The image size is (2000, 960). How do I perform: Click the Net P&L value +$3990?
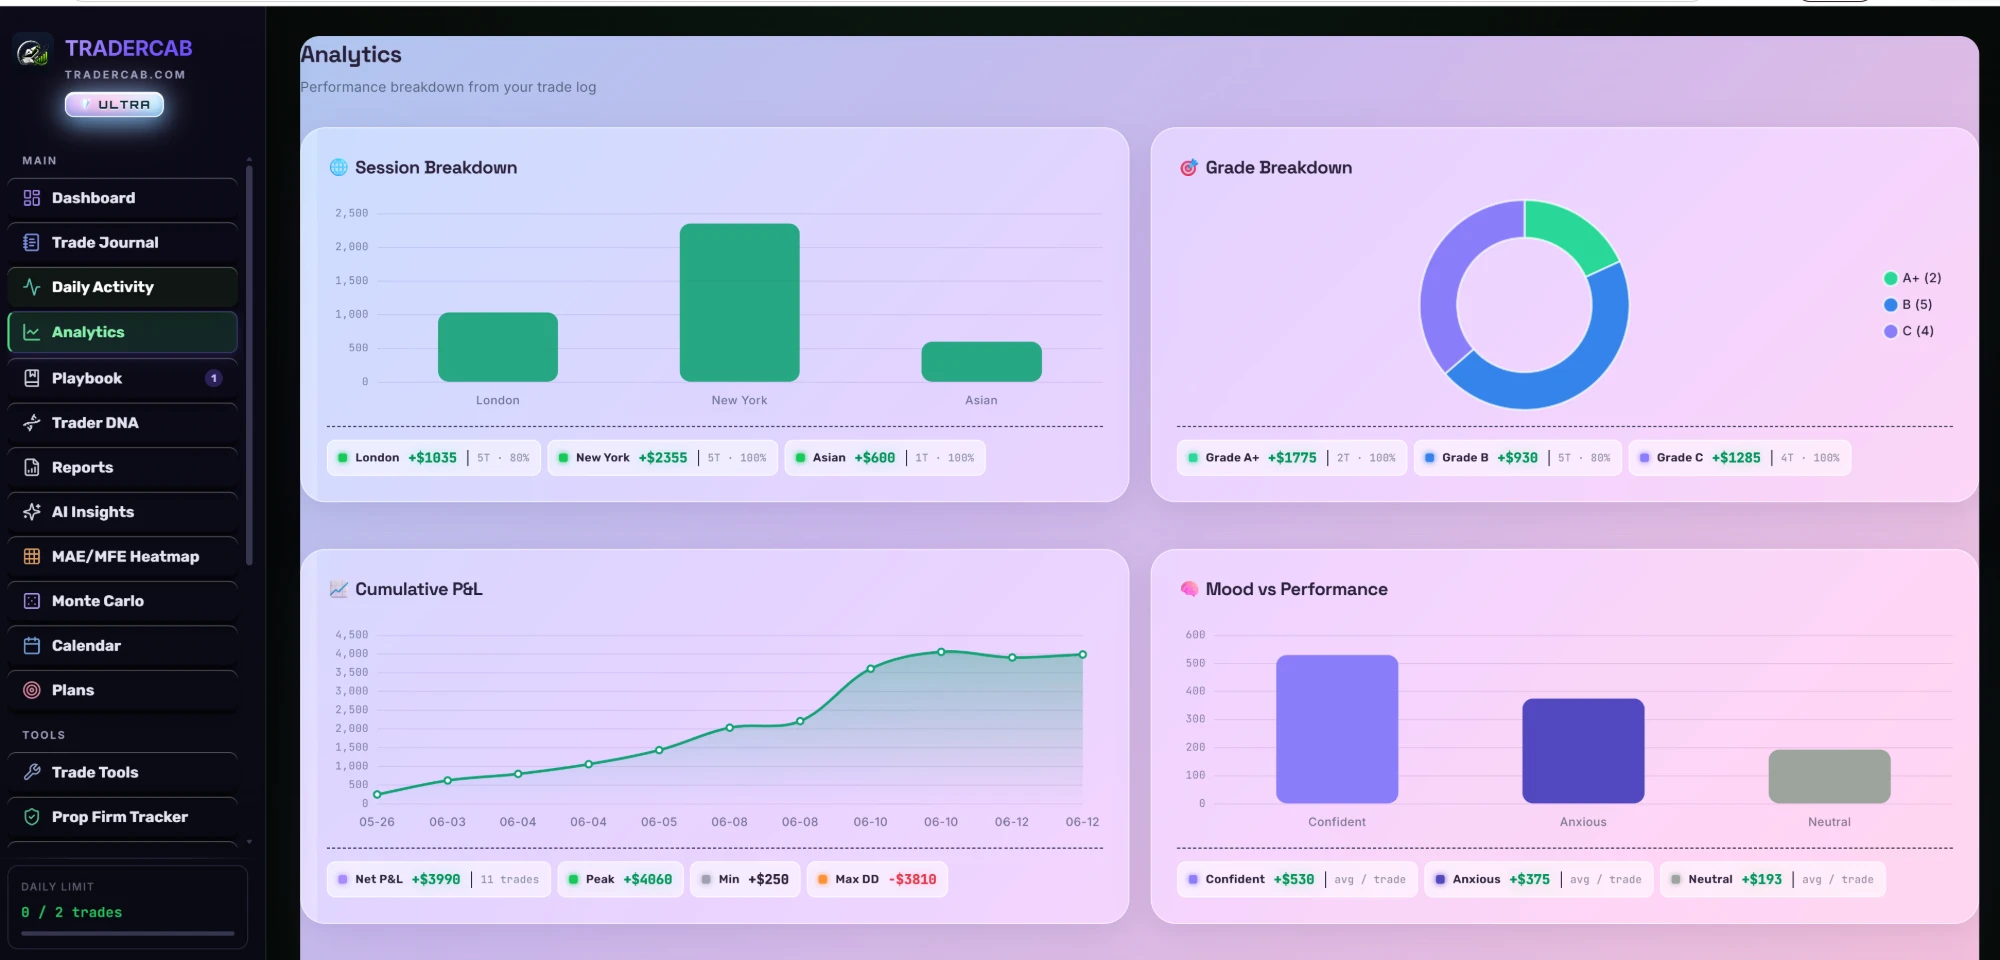(436, 880)
